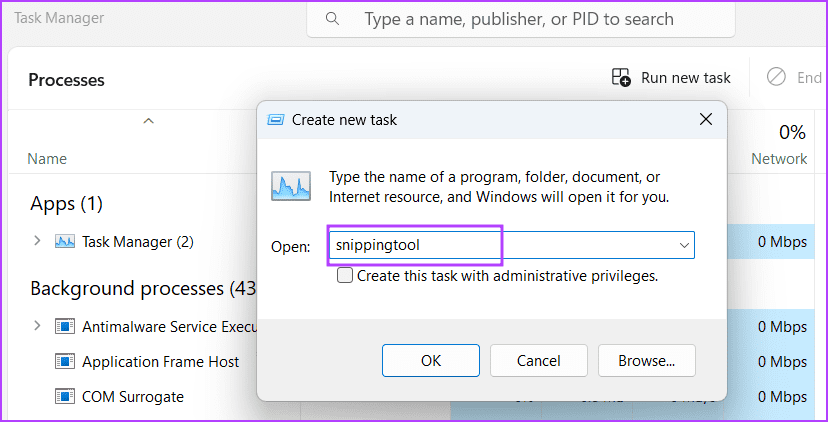Select the Task Manager (2) row text
This screenshot has height=422, width=828.
click(138, 242)
